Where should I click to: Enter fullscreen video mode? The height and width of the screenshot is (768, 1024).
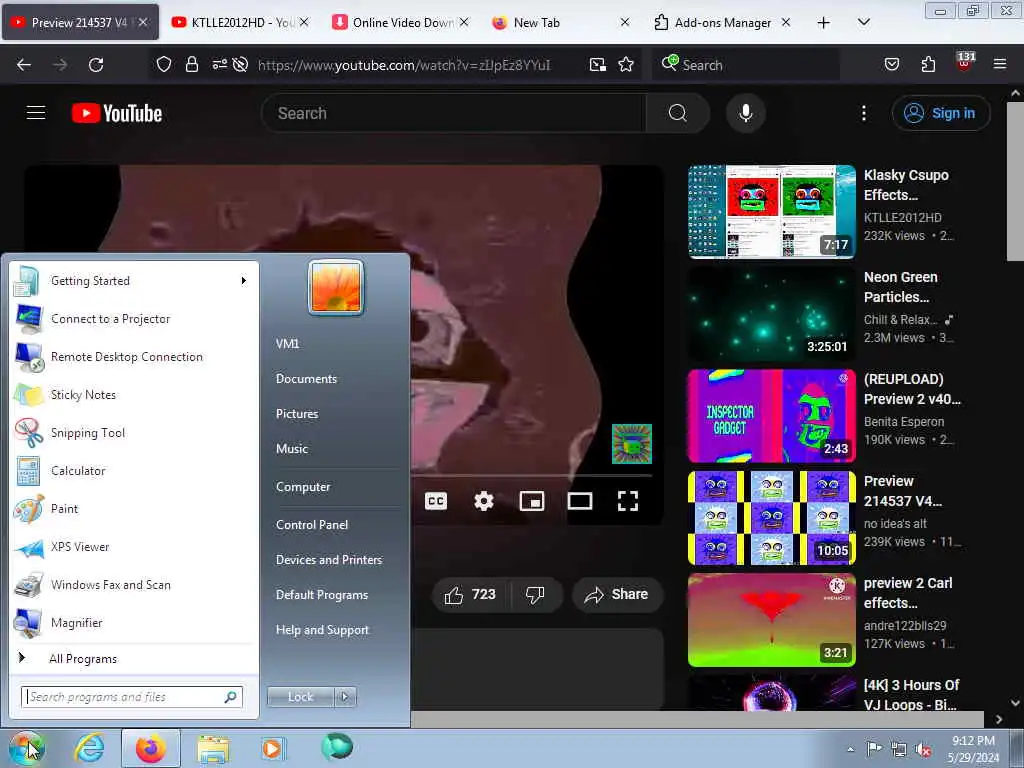(x=628, y=501)
